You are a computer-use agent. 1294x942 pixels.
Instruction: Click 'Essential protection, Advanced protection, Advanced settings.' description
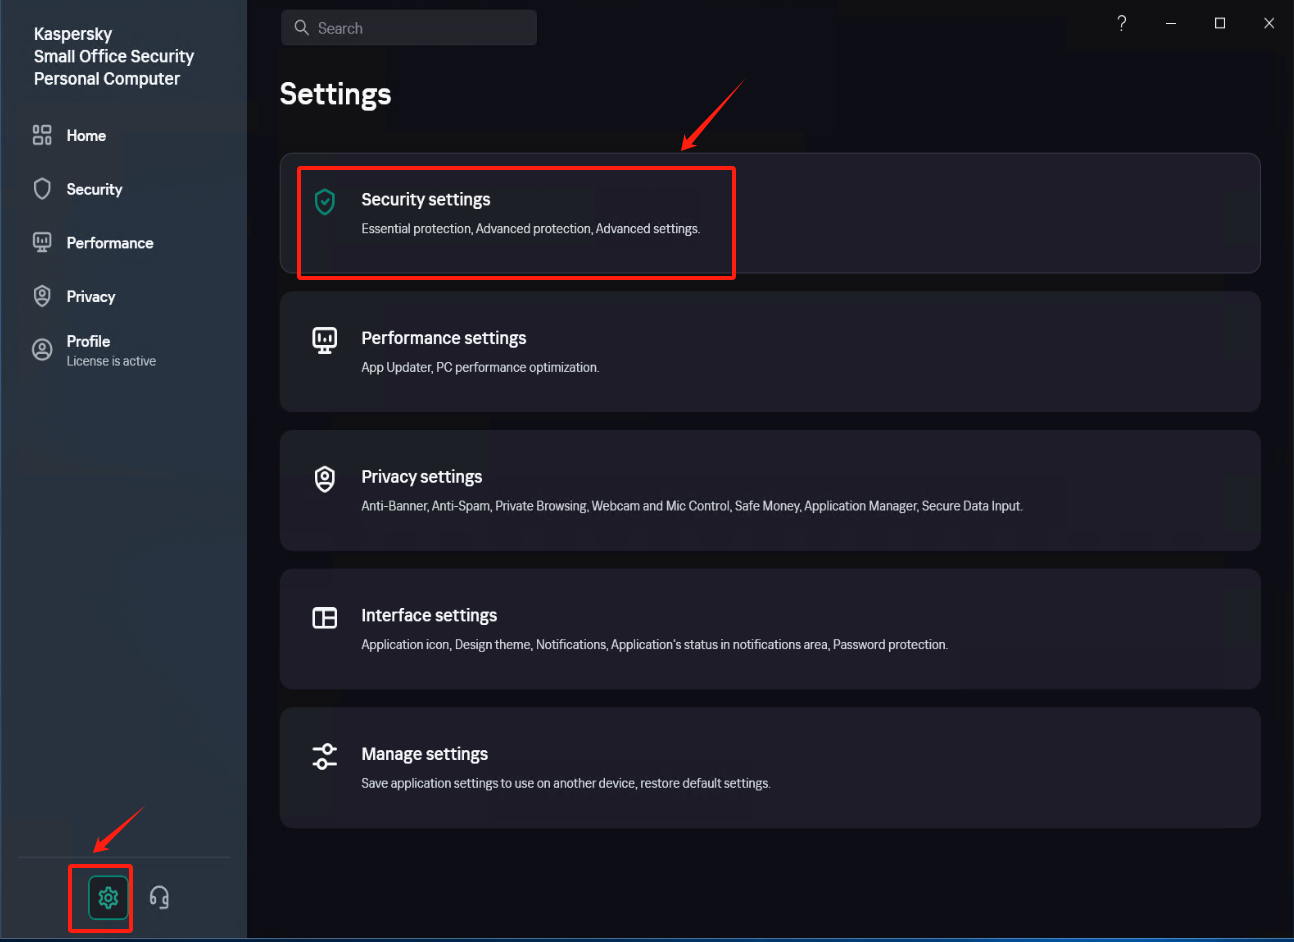coord(531,229)
